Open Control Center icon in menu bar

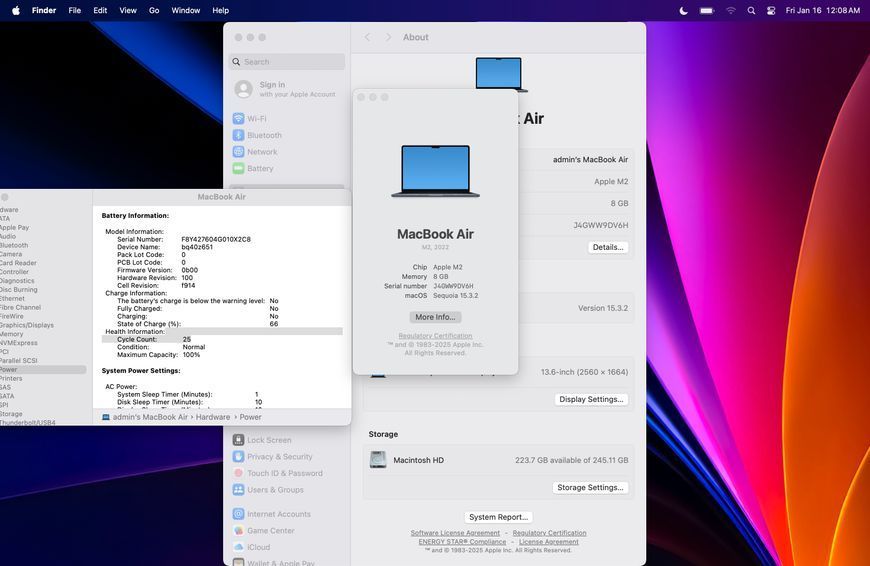[771, 10]
